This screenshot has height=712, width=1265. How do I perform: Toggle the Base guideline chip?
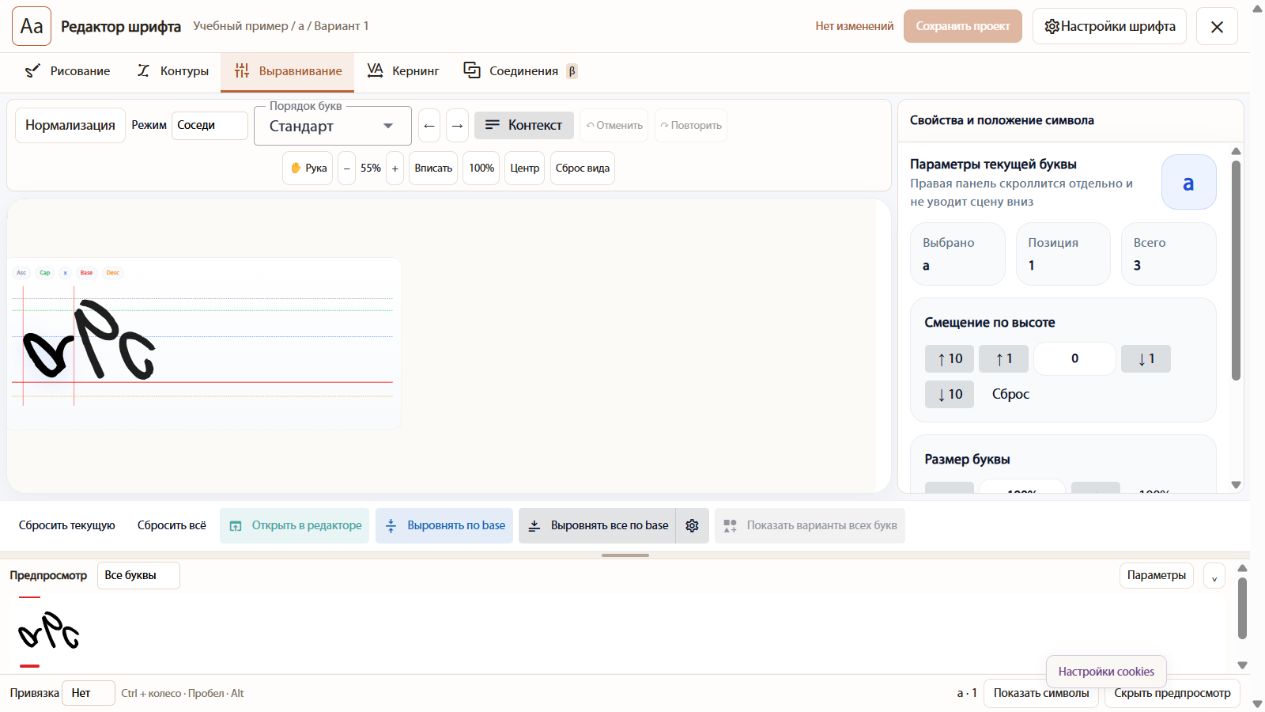(86, 272)
